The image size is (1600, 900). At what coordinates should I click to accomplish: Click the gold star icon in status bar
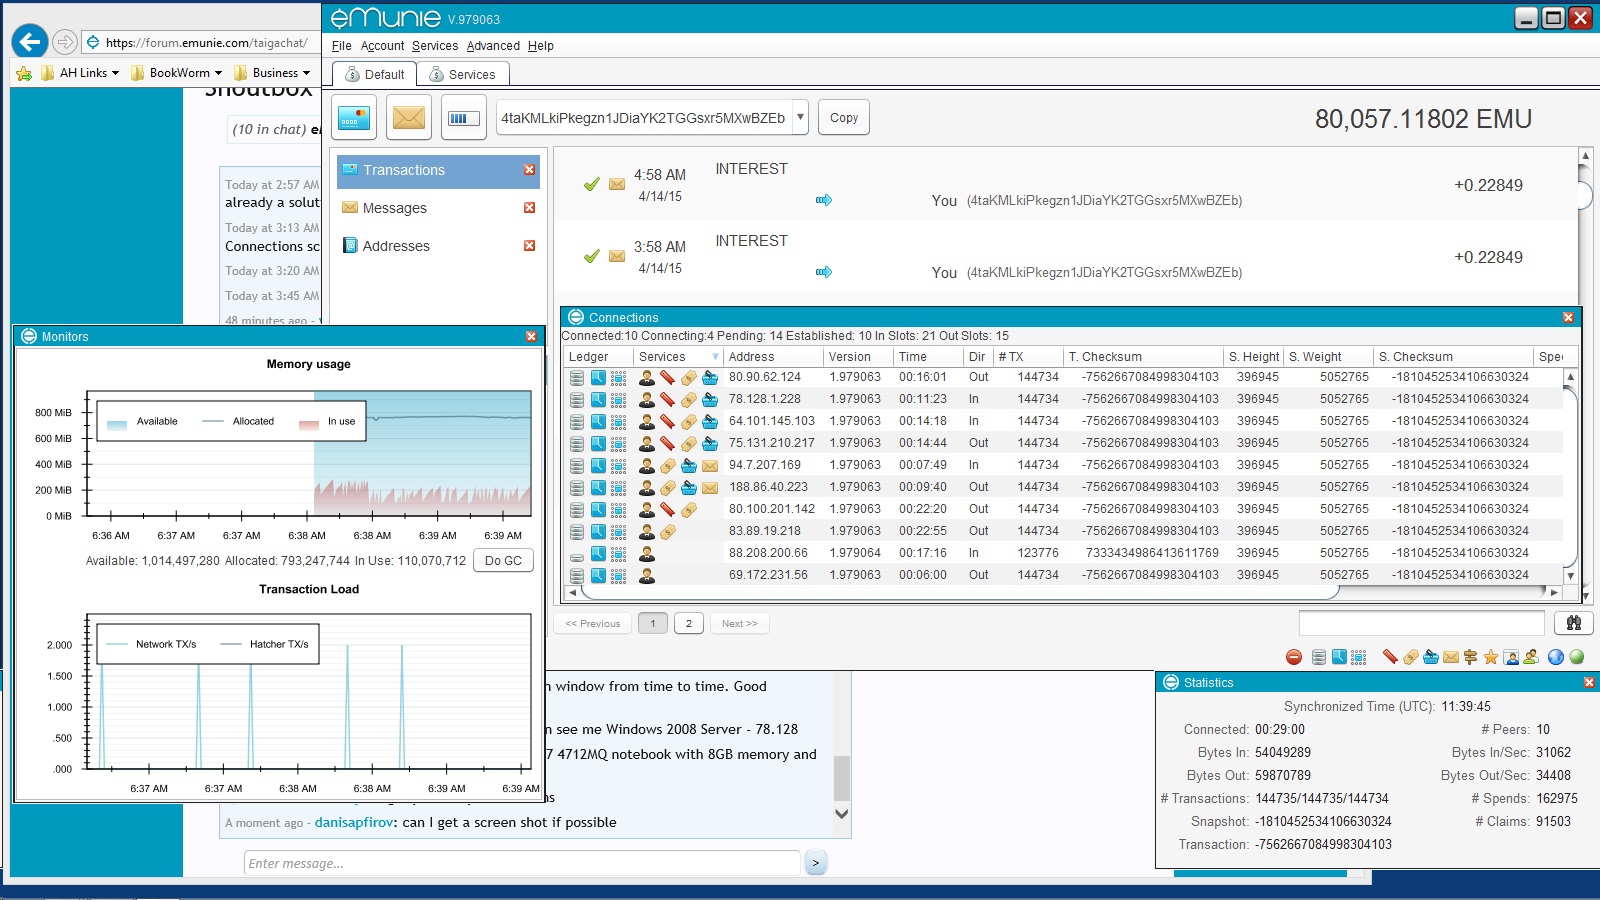tap(1491, 657)
